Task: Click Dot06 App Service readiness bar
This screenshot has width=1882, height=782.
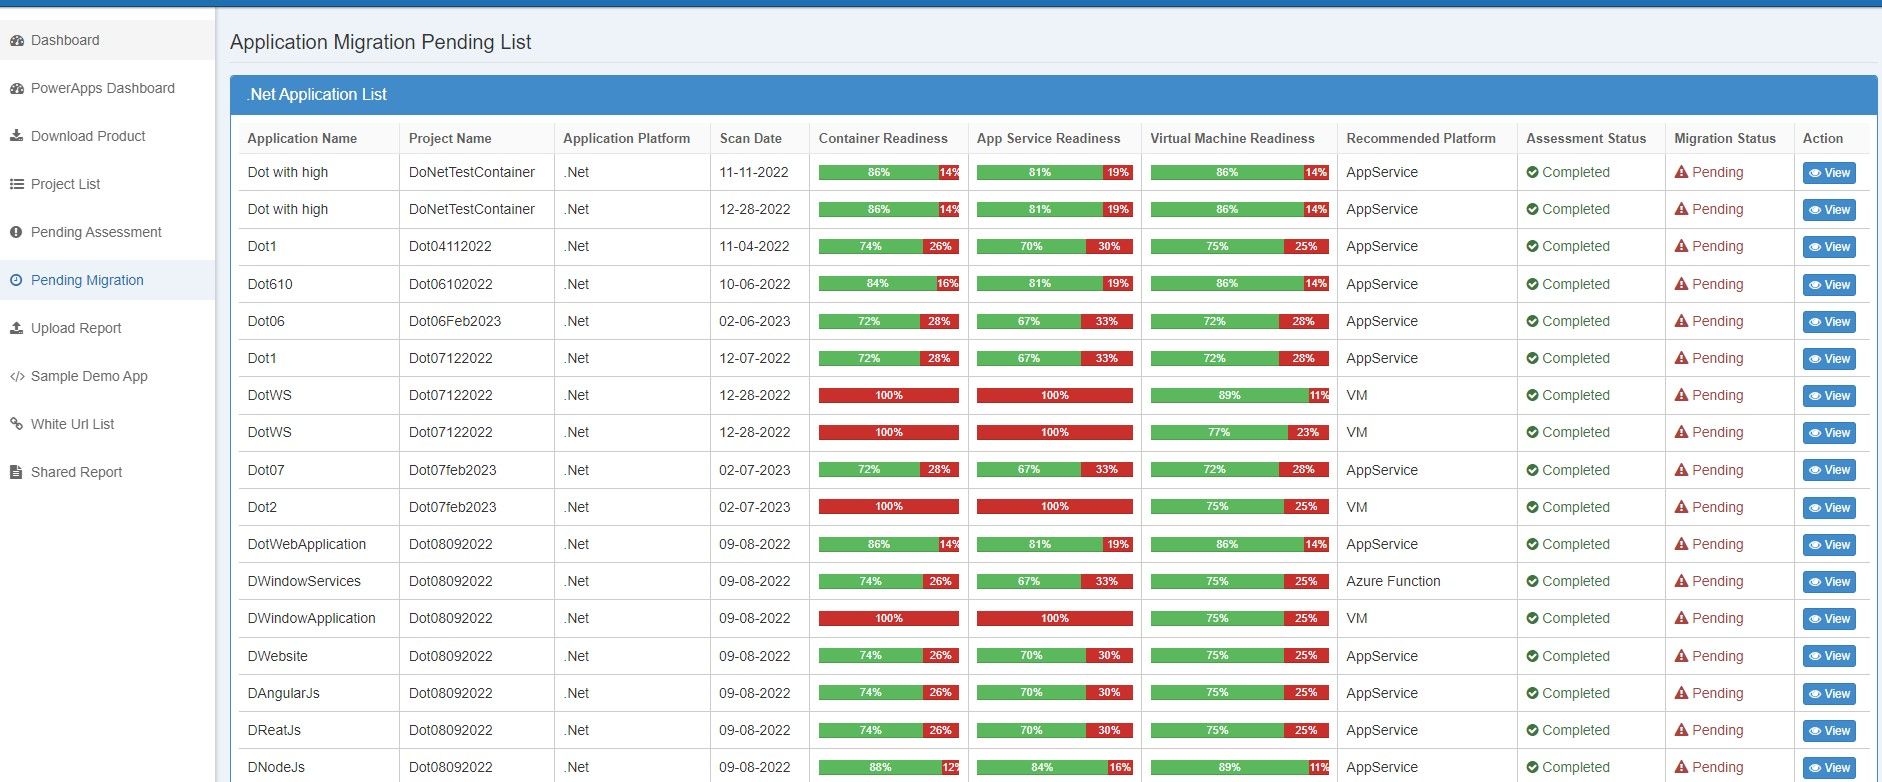Action: point(1054,322)
